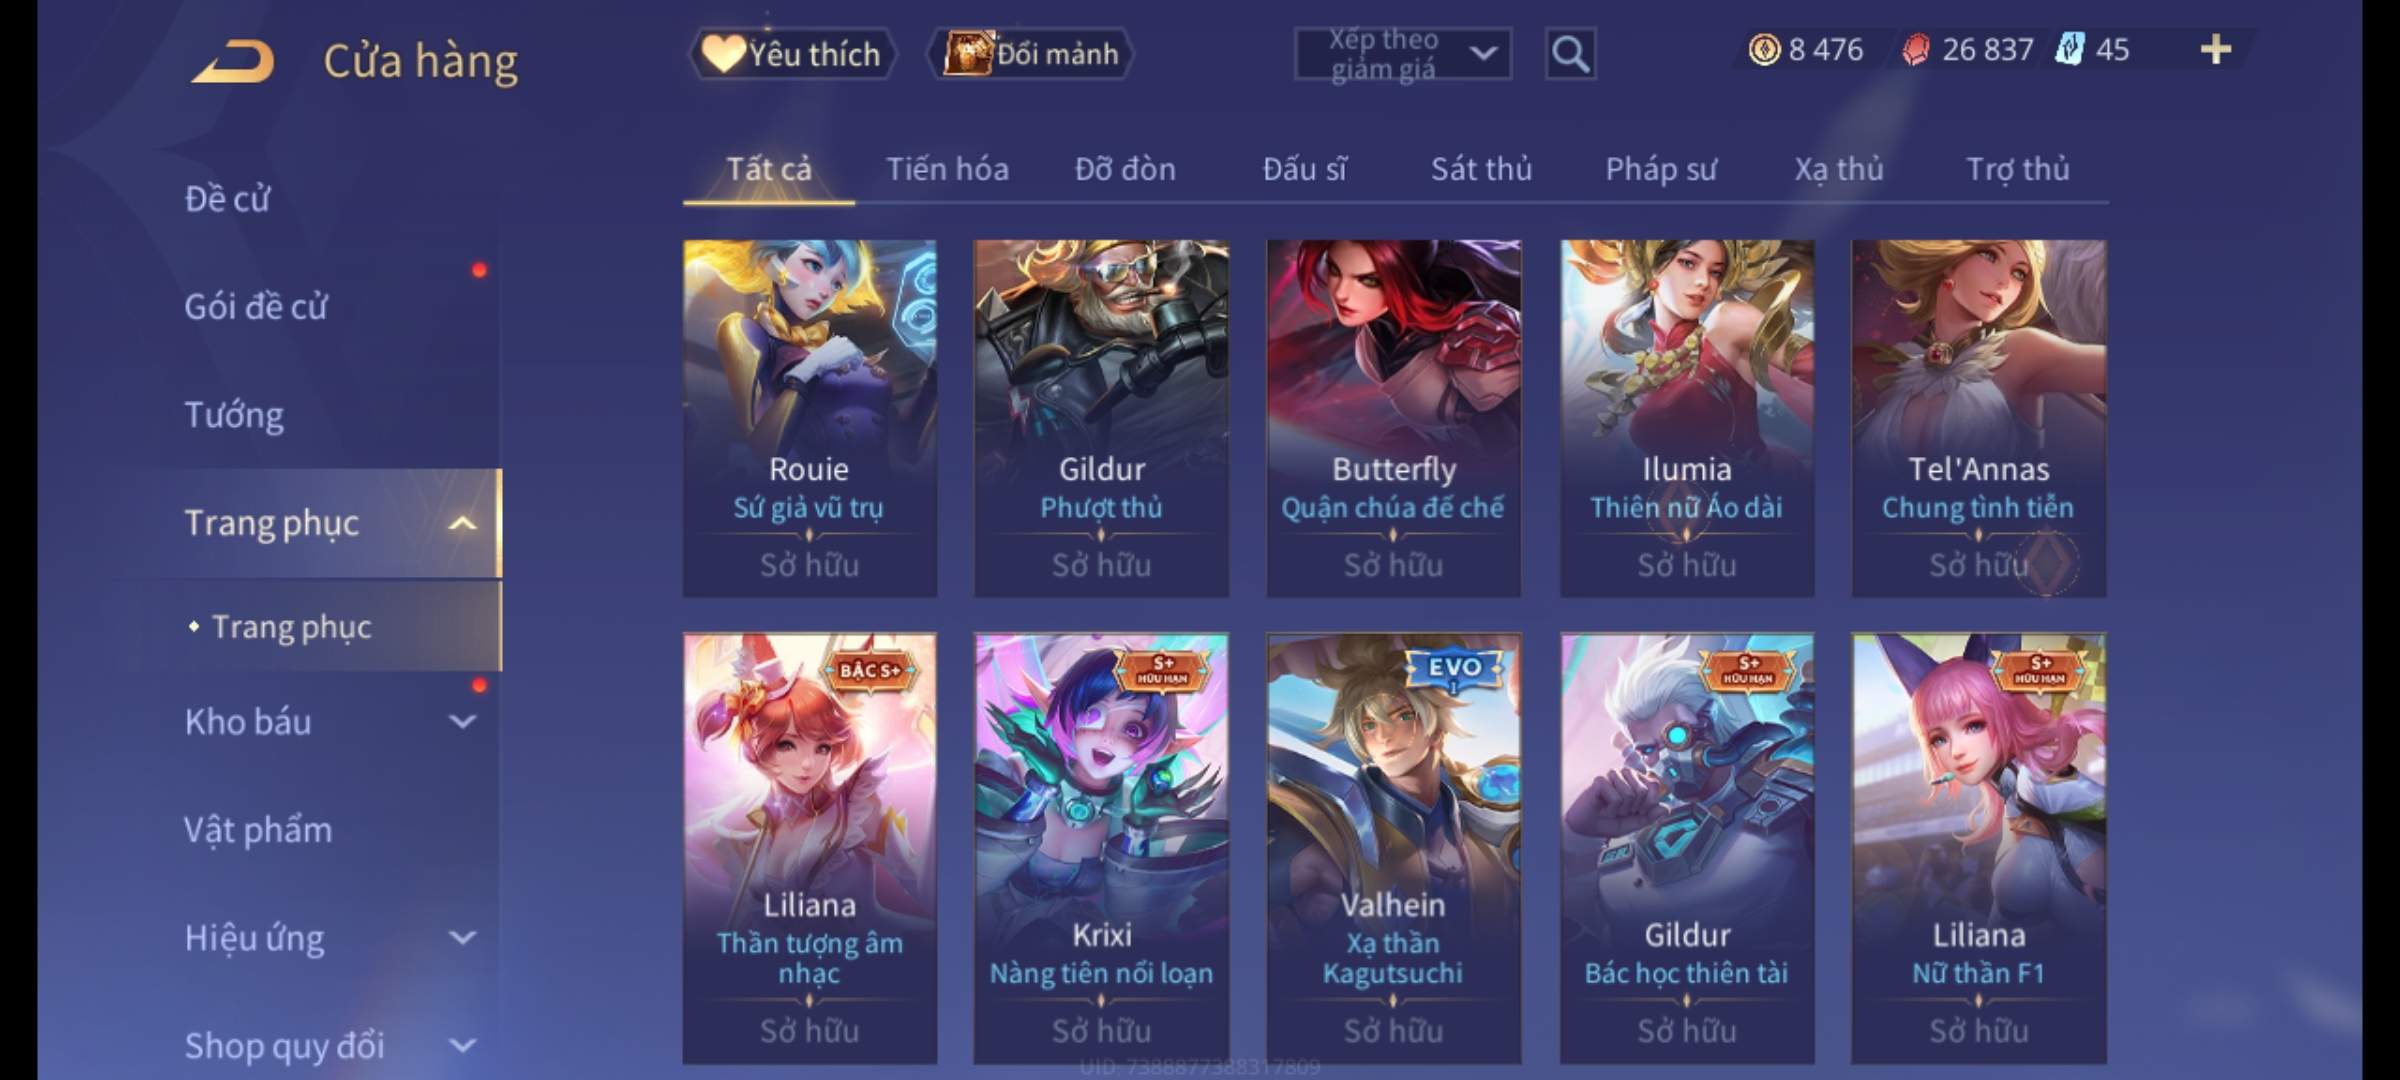Select Butterfly Quận chúa đế chế skin card

click(x=1393, y=418)
